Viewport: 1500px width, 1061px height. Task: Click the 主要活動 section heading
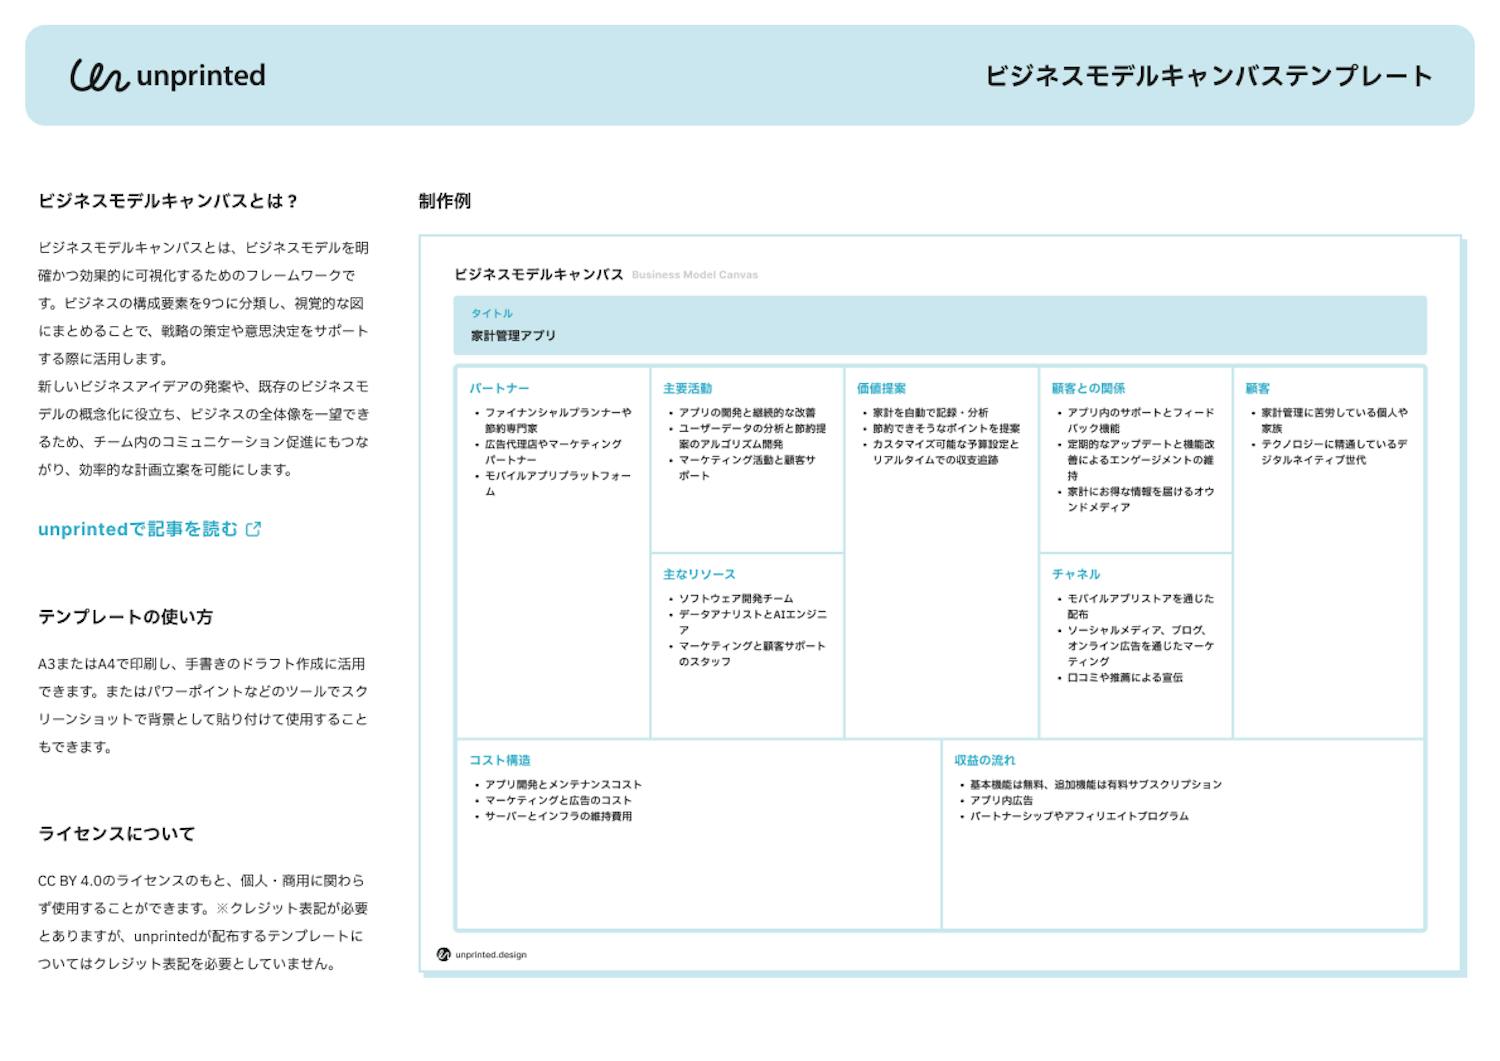click(687, 388)
